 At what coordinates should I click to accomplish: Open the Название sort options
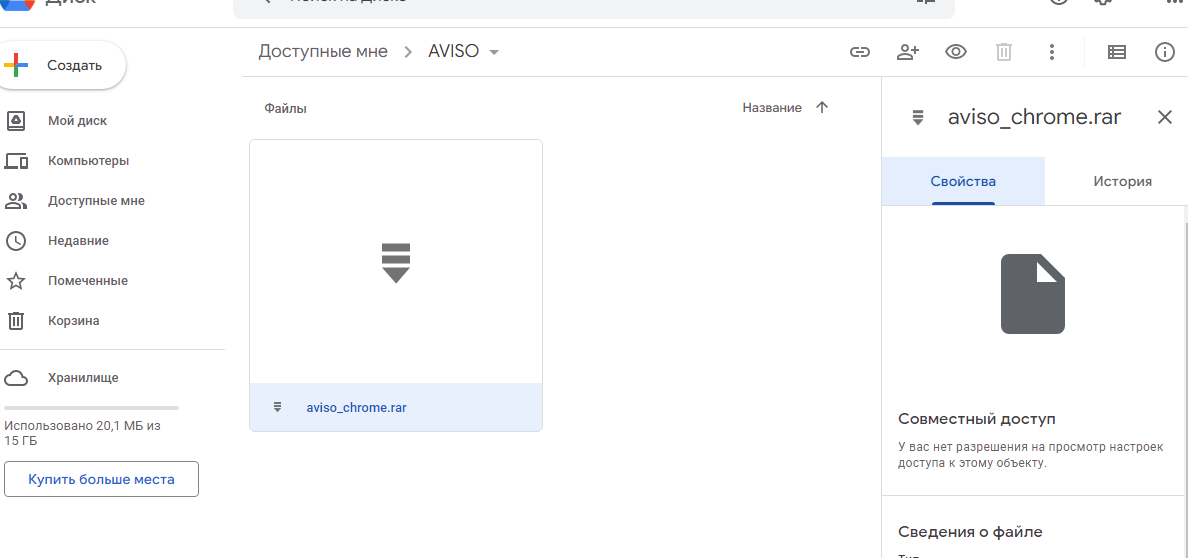(772, 108)
